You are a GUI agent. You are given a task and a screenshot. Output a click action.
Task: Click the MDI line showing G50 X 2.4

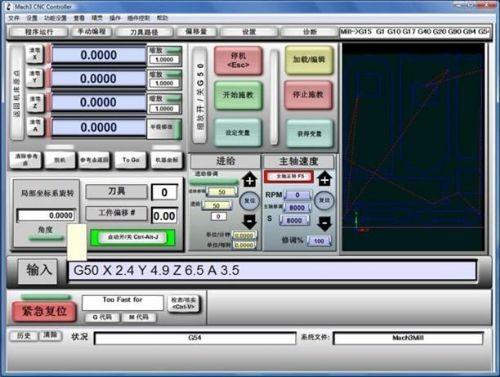[x=272, y=270]
